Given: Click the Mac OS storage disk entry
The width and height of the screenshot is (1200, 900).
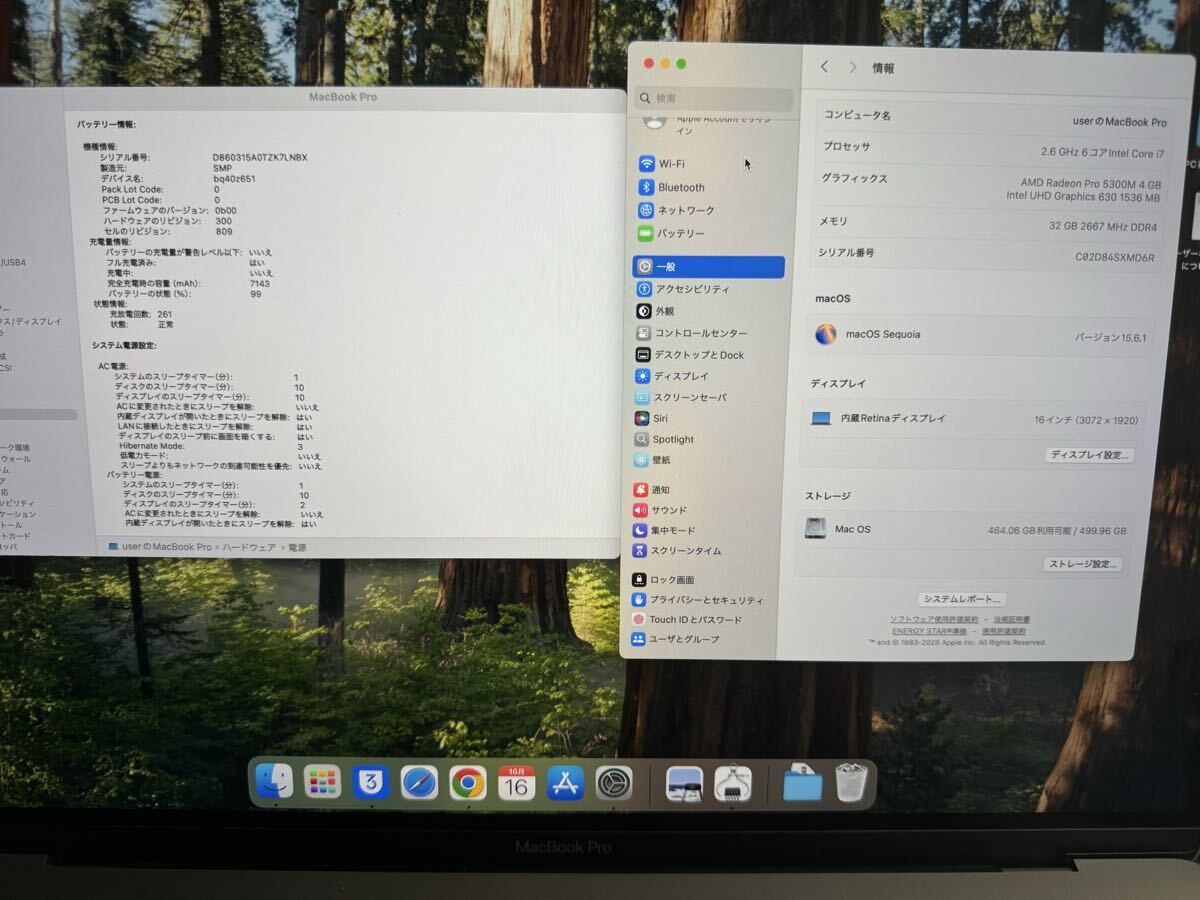Looking at the screenshot, I should (x=967, y=529).
